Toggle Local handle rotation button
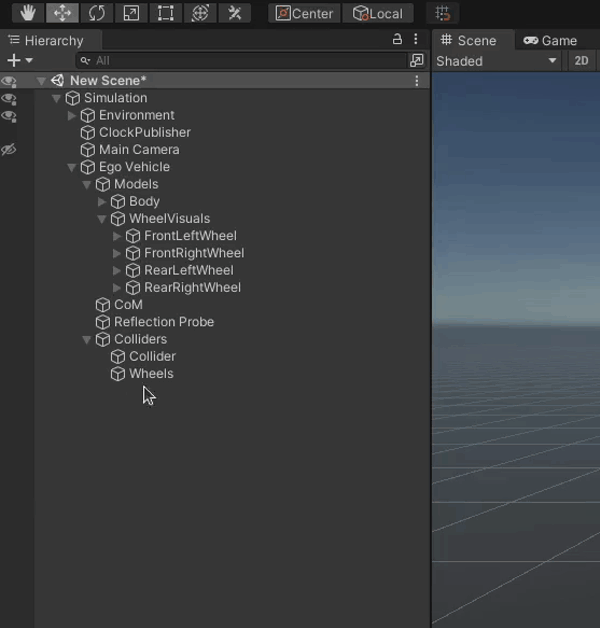 point(378,13)
